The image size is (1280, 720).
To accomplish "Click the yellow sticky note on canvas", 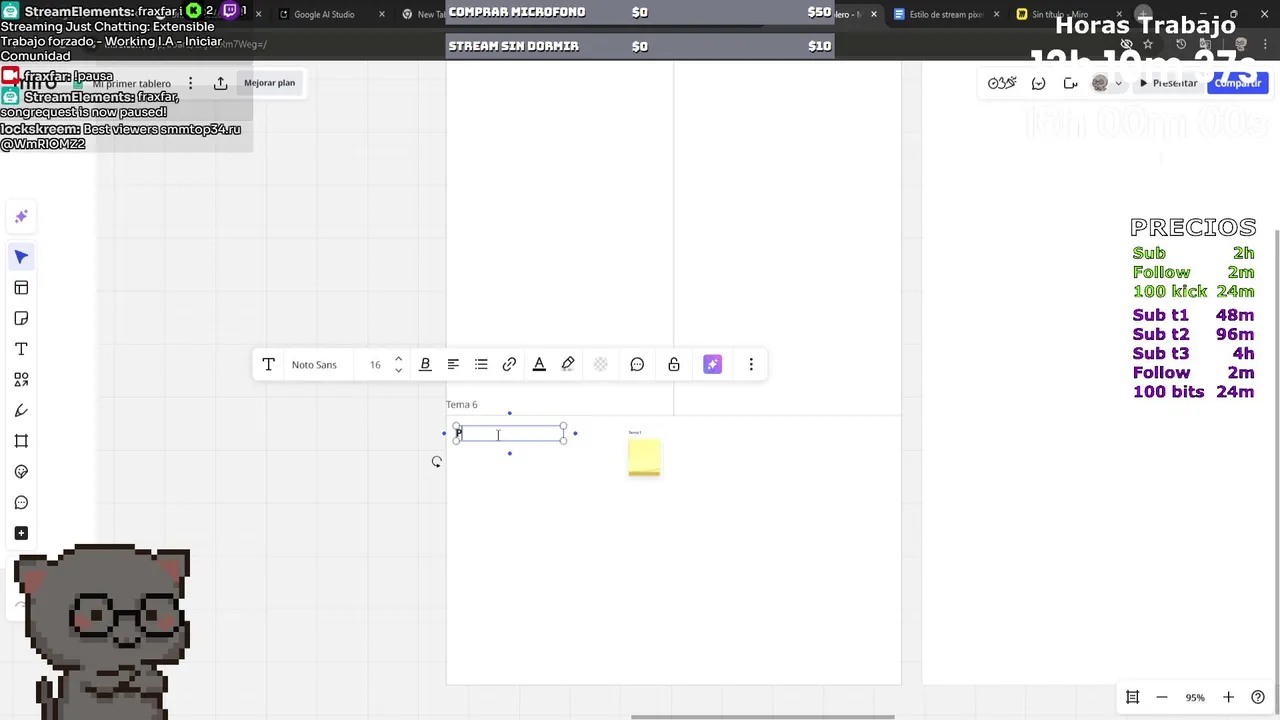I will pyautogui.click(x=644, y=457).
